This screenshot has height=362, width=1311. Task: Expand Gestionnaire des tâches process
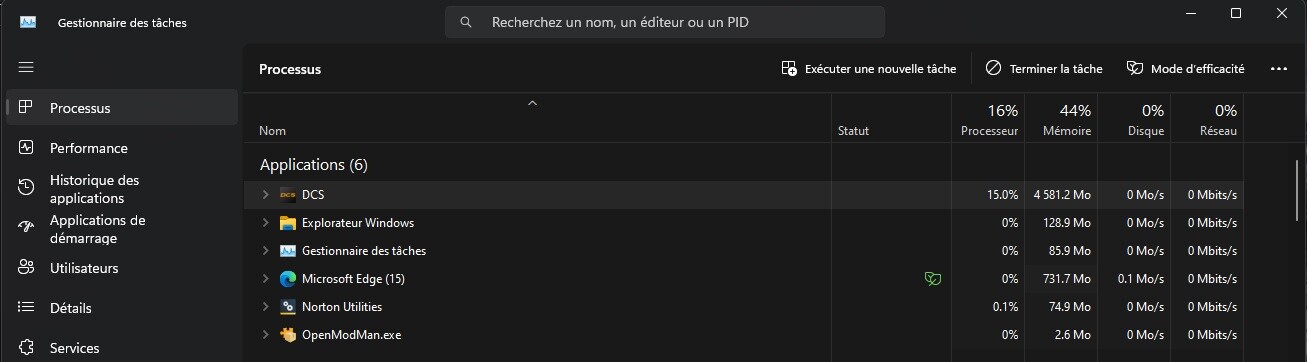[x=265, y=251]
